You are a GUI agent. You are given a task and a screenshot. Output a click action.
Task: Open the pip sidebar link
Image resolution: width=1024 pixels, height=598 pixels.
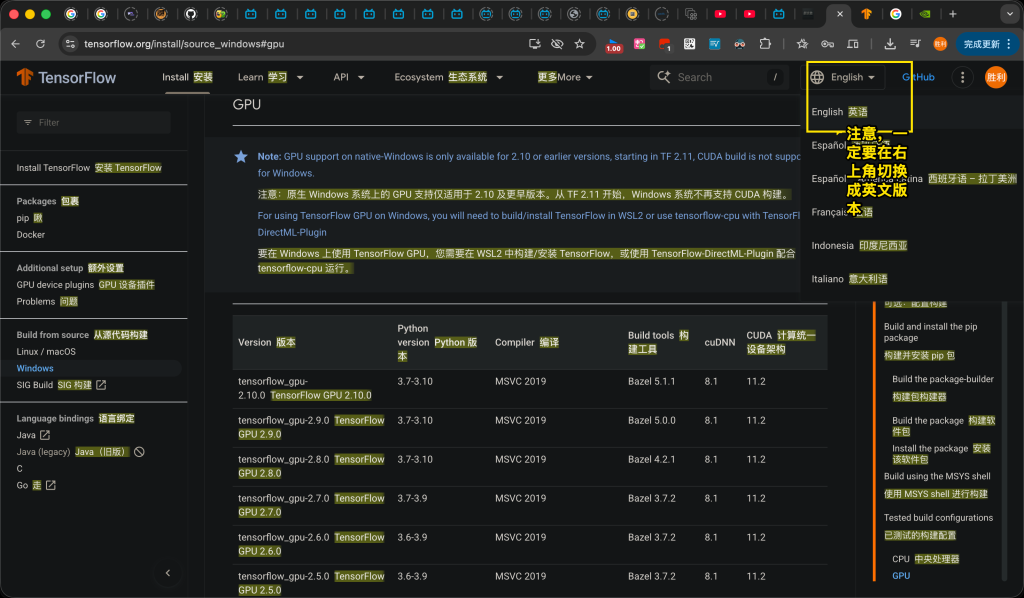(29, 218)
